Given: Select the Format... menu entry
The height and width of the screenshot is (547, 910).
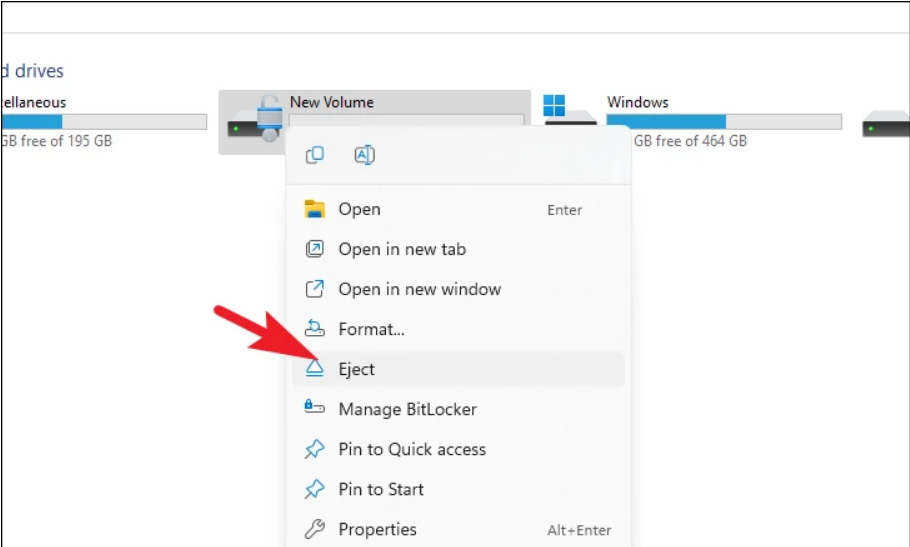Looking at the screenshot, I should tap(371, 329).
